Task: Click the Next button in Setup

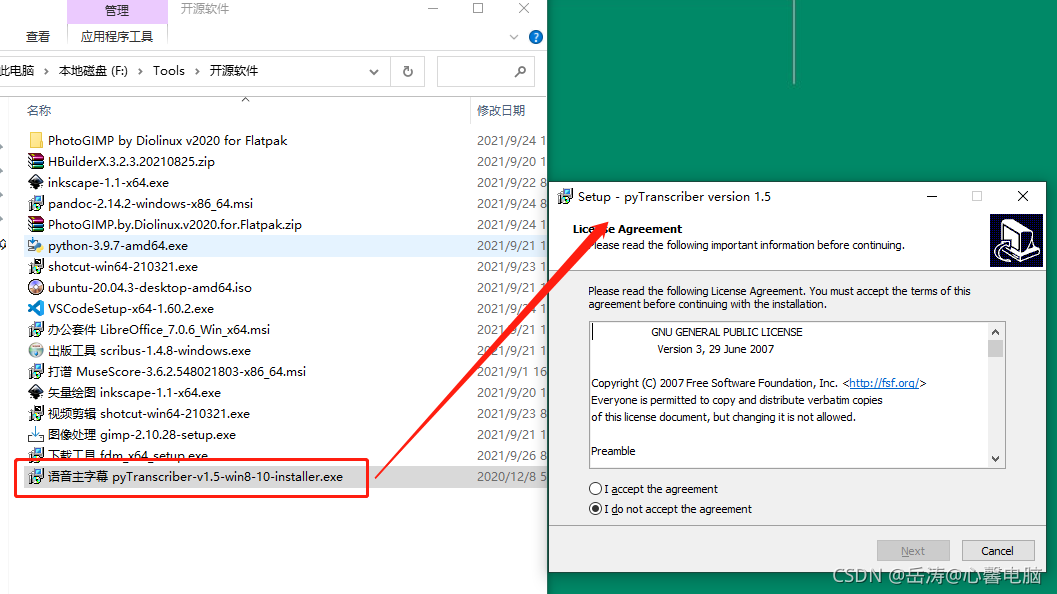Action: (x=913, y=551)
